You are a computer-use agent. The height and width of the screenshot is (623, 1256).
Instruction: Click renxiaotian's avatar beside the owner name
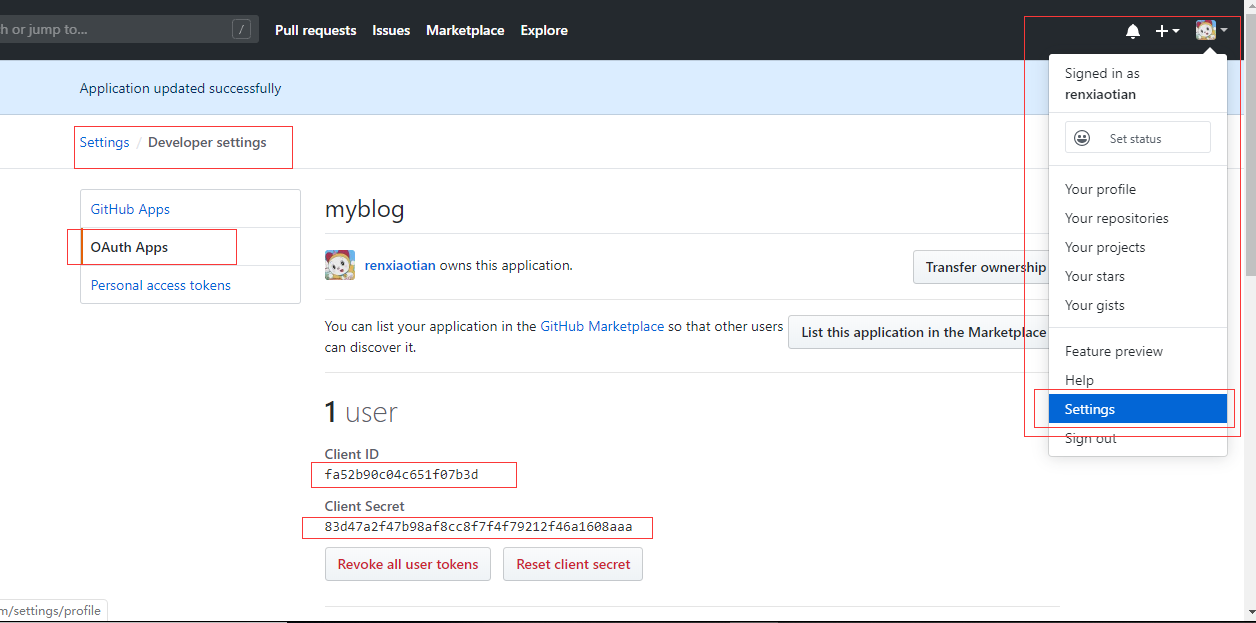(340, 265)
